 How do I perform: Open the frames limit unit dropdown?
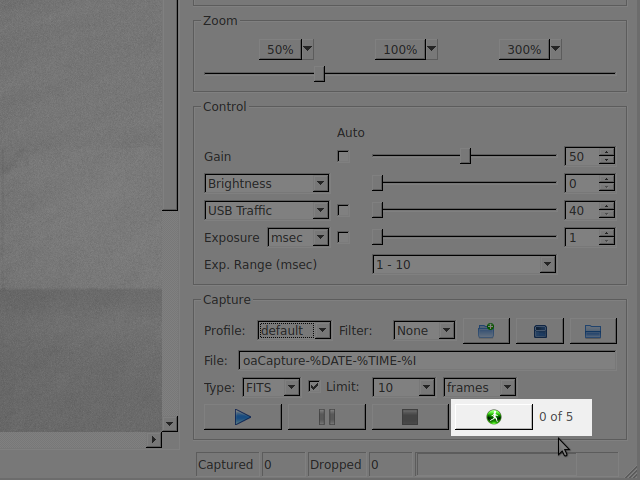point(507,387)
